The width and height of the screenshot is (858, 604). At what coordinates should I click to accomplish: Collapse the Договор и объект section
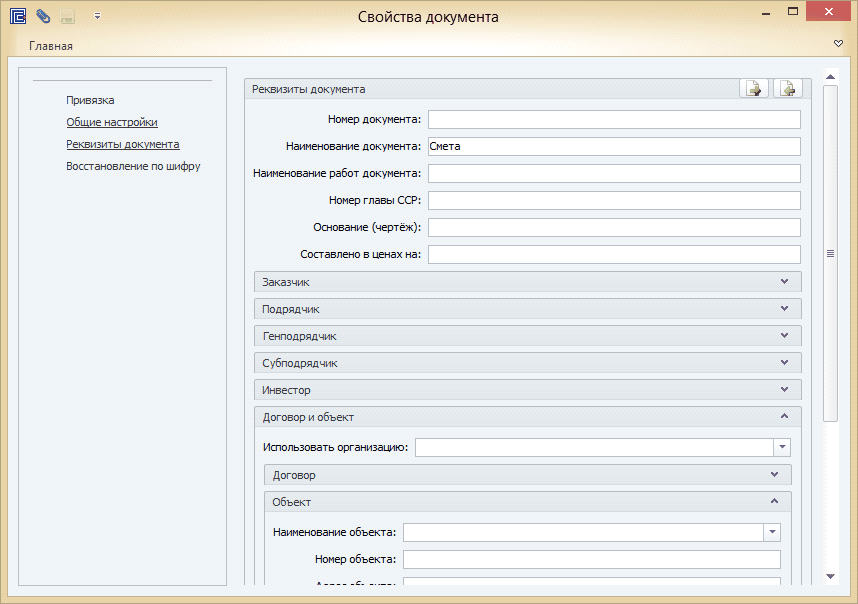click(784, 417)
